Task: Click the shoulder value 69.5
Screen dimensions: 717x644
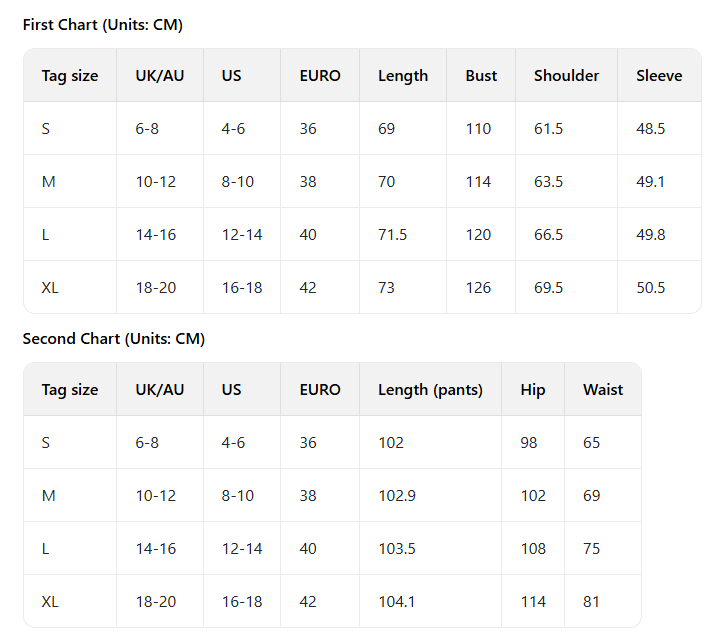Action: 548,288
